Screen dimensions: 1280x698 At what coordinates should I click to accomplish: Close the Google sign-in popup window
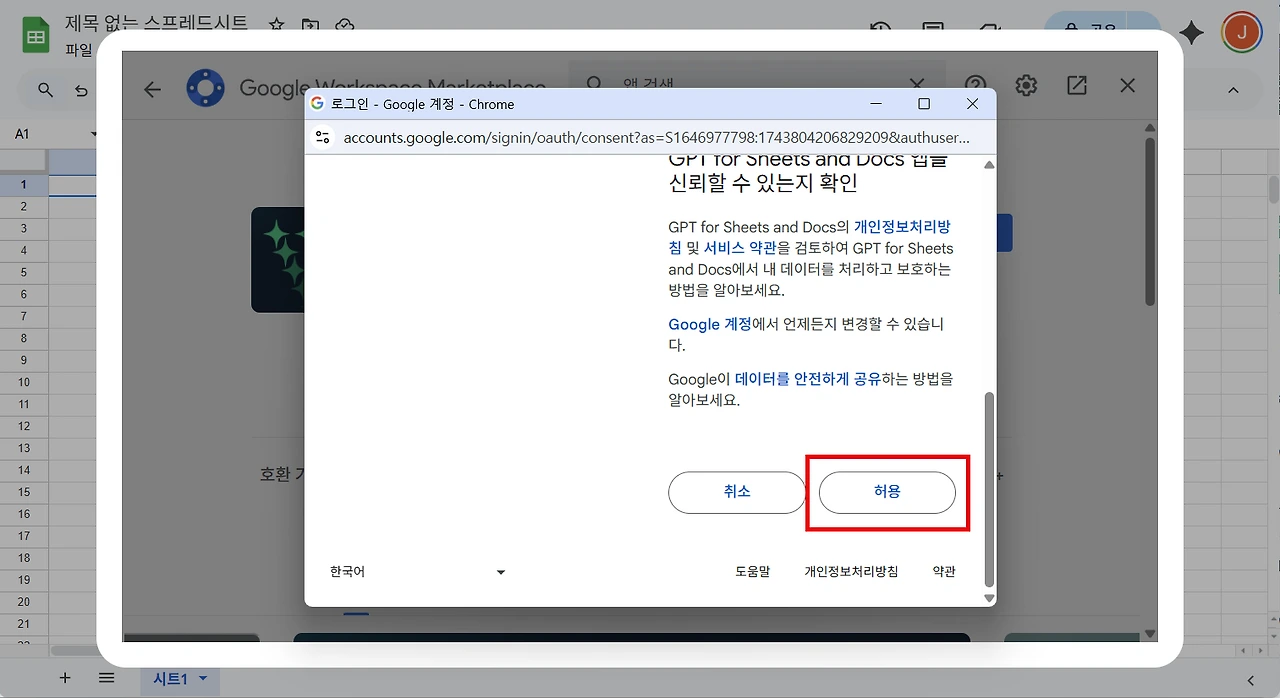coord(972,104)
